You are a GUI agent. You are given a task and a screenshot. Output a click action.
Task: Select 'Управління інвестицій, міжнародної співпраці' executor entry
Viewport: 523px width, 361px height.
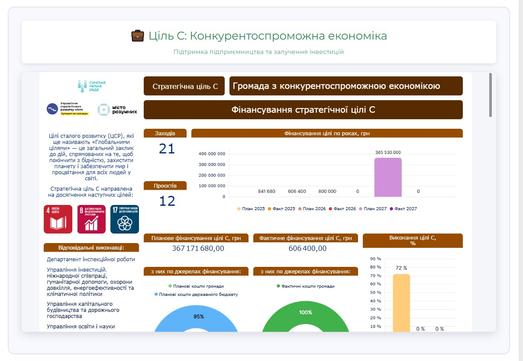(90, 282)
